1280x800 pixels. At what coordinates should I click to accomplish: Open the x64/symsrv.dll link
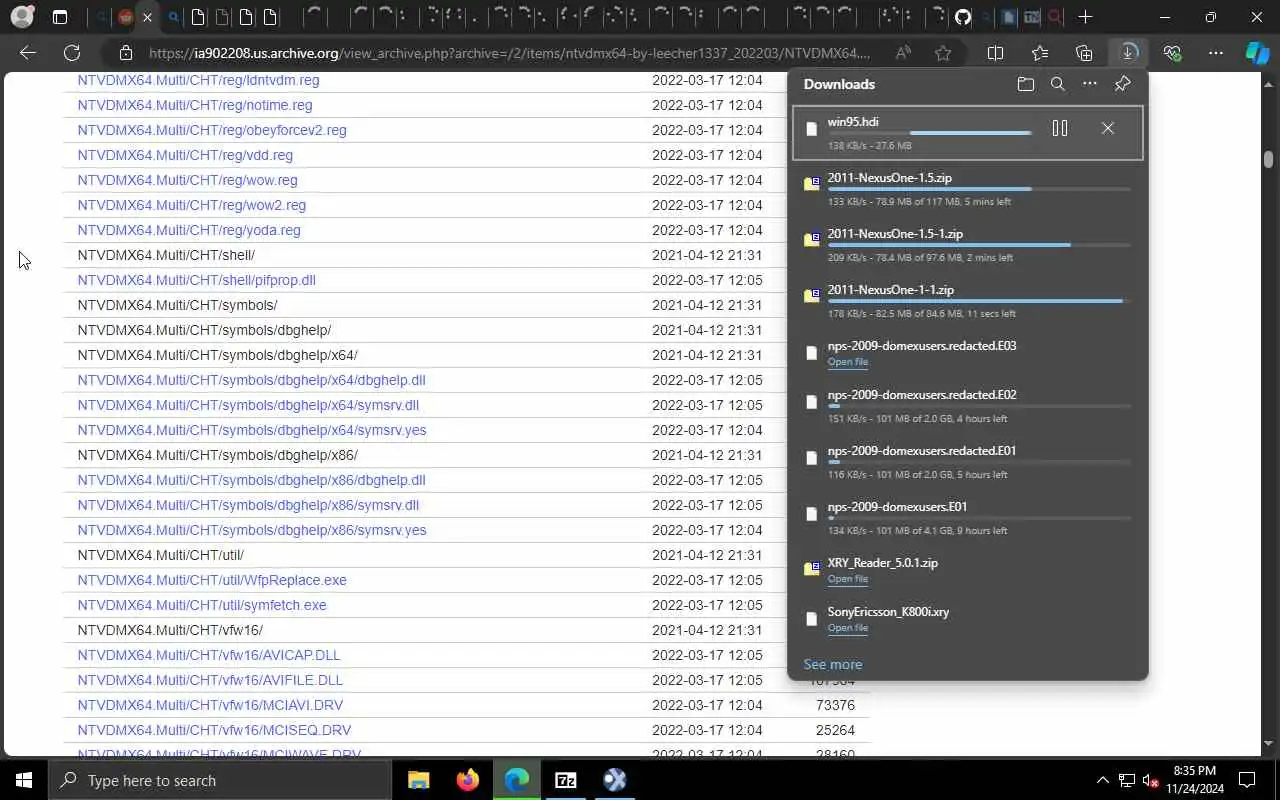click(248, 405)
